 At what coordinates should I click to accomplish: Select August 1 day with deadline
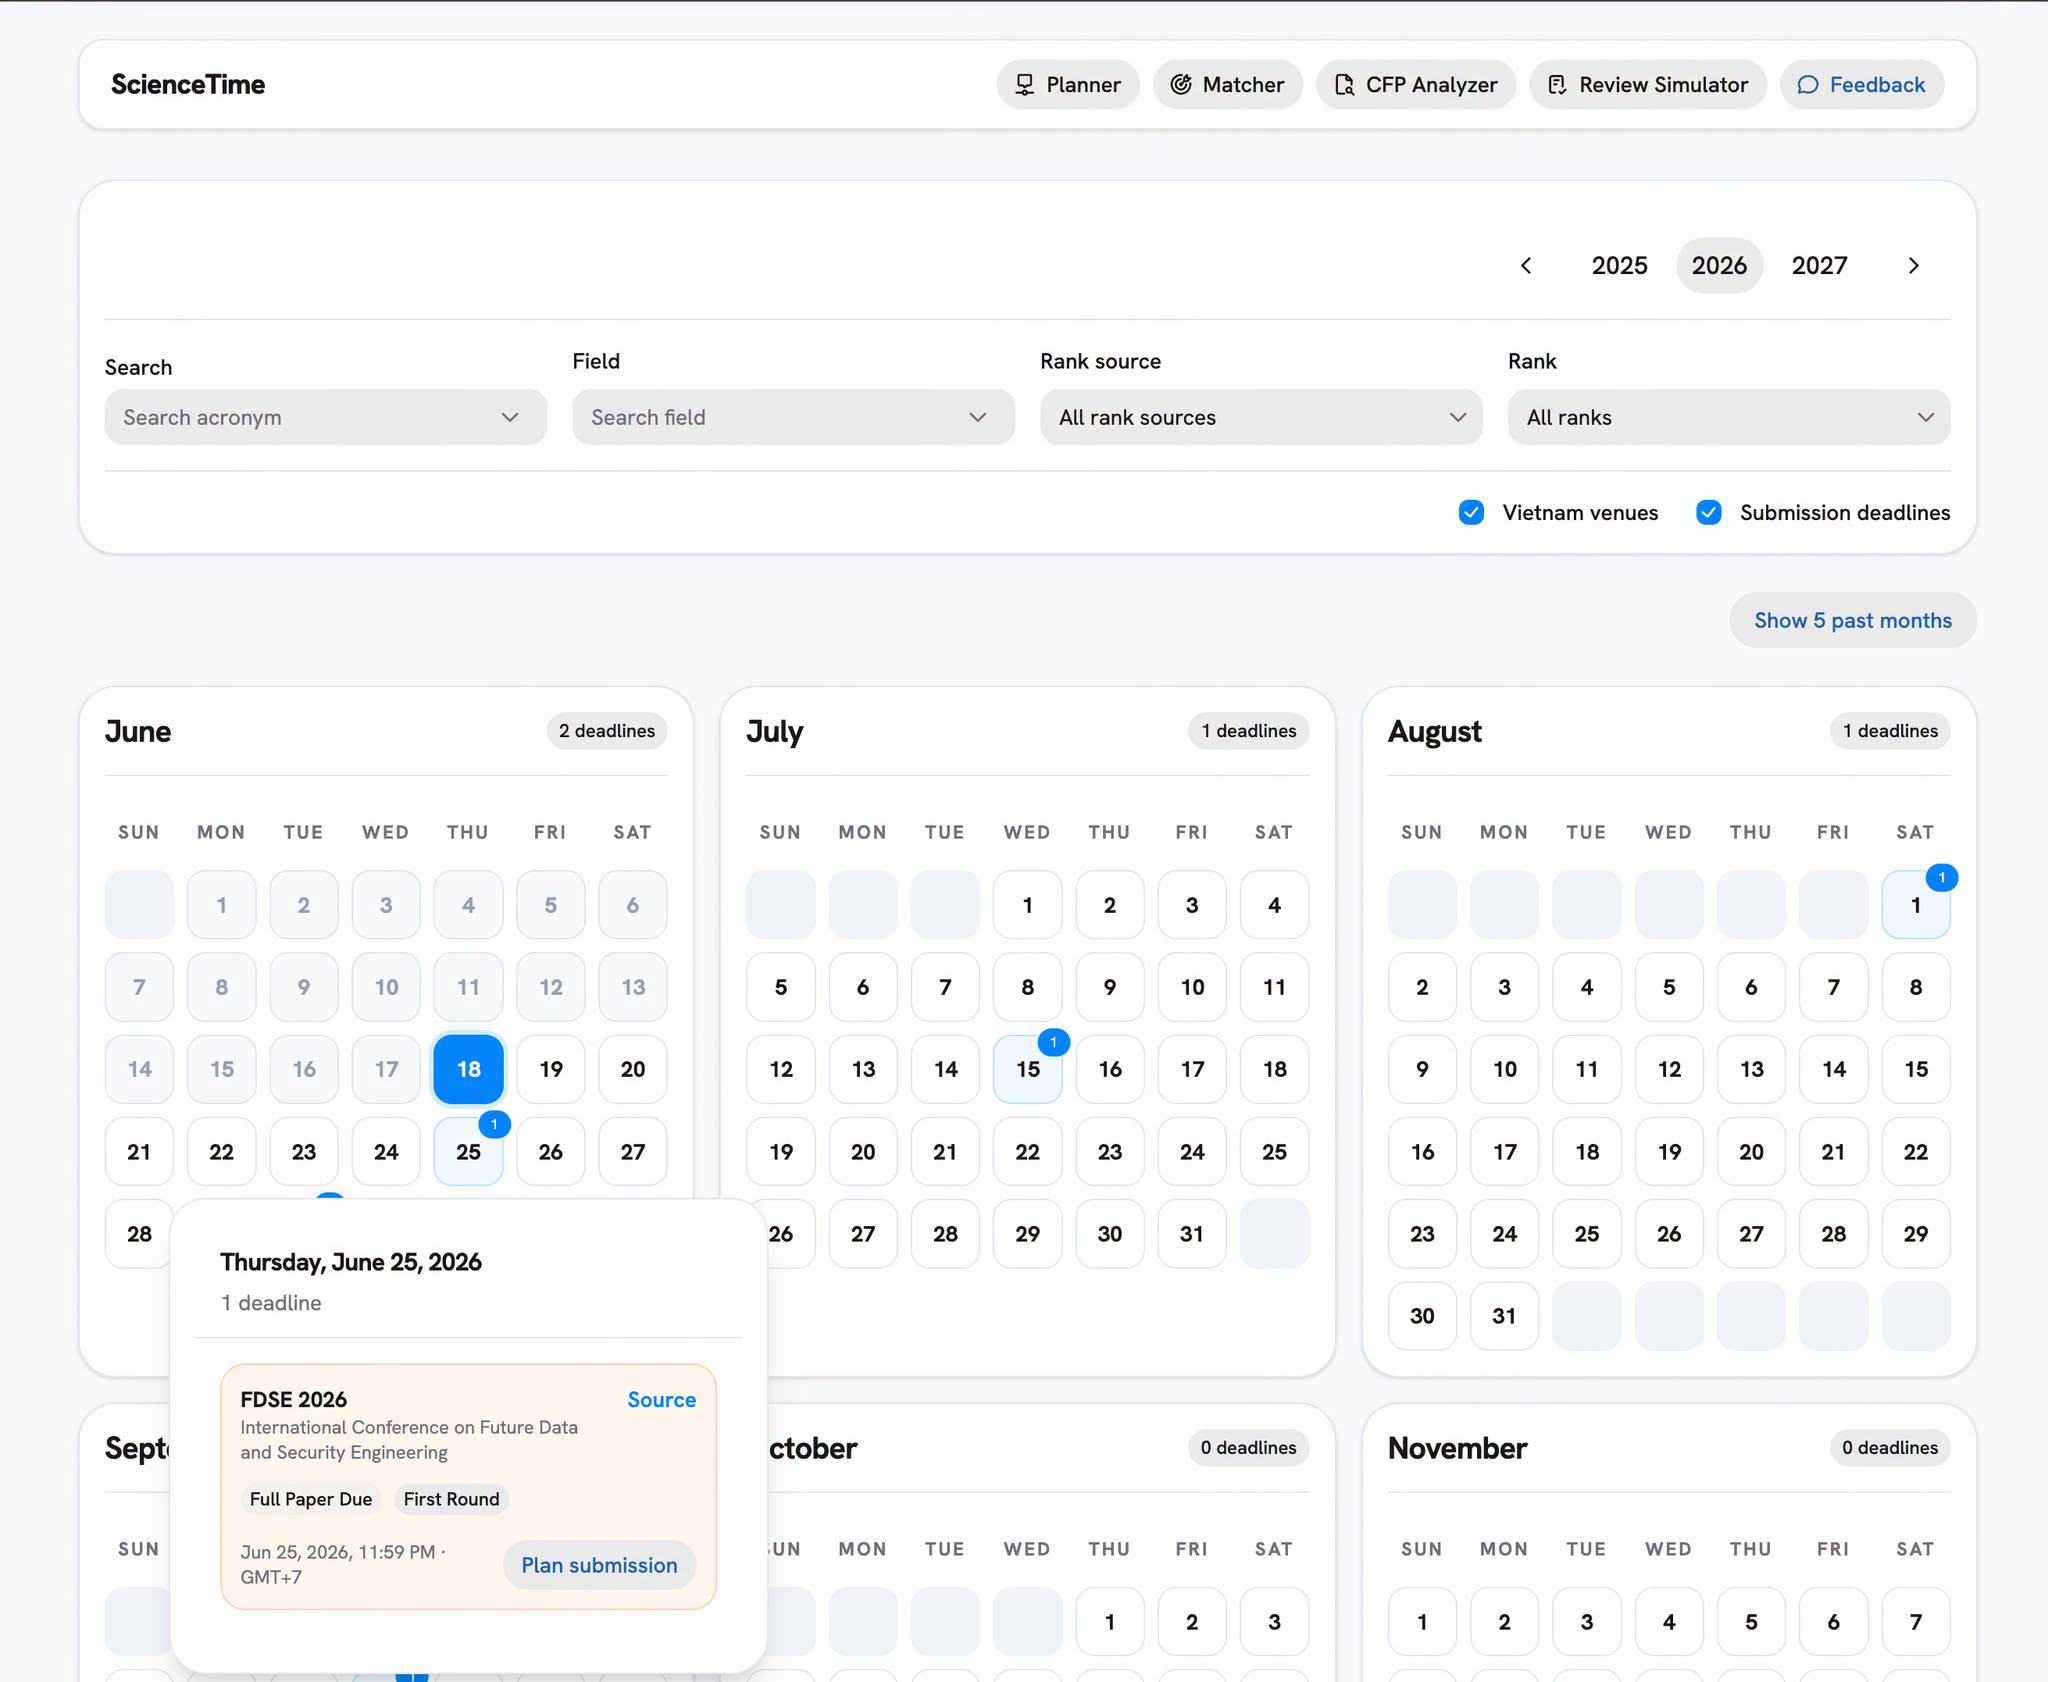pos(1915,905)
